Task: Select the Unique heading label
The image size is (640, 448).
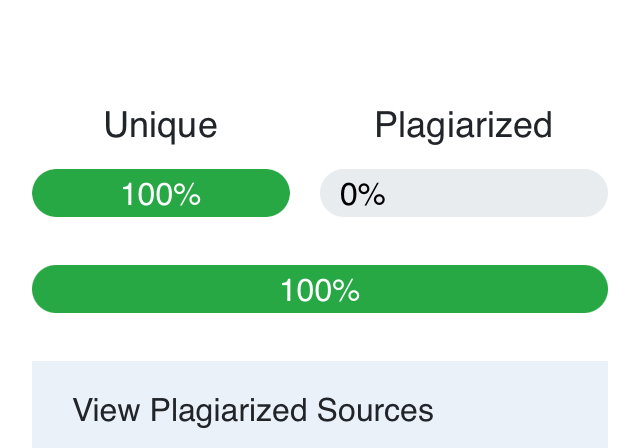Action: (161, 126)
